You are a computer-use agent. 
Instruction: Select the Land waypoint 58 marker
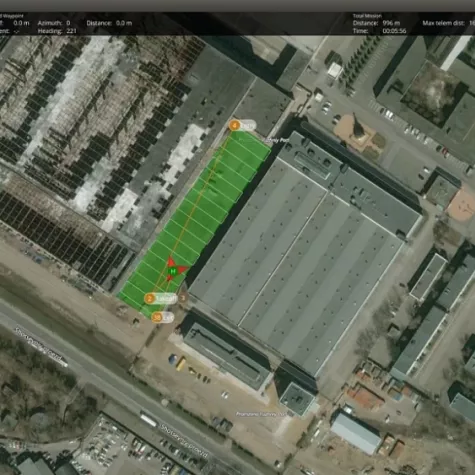tap(157, 317)
